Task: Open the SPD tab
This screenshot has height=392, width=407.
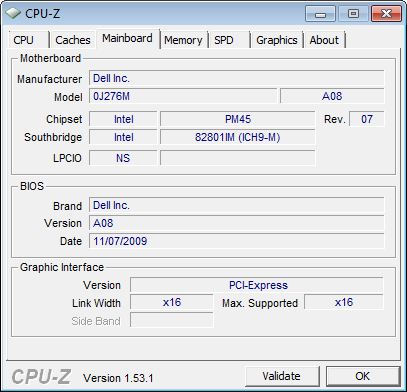Action: pos(229,40)
